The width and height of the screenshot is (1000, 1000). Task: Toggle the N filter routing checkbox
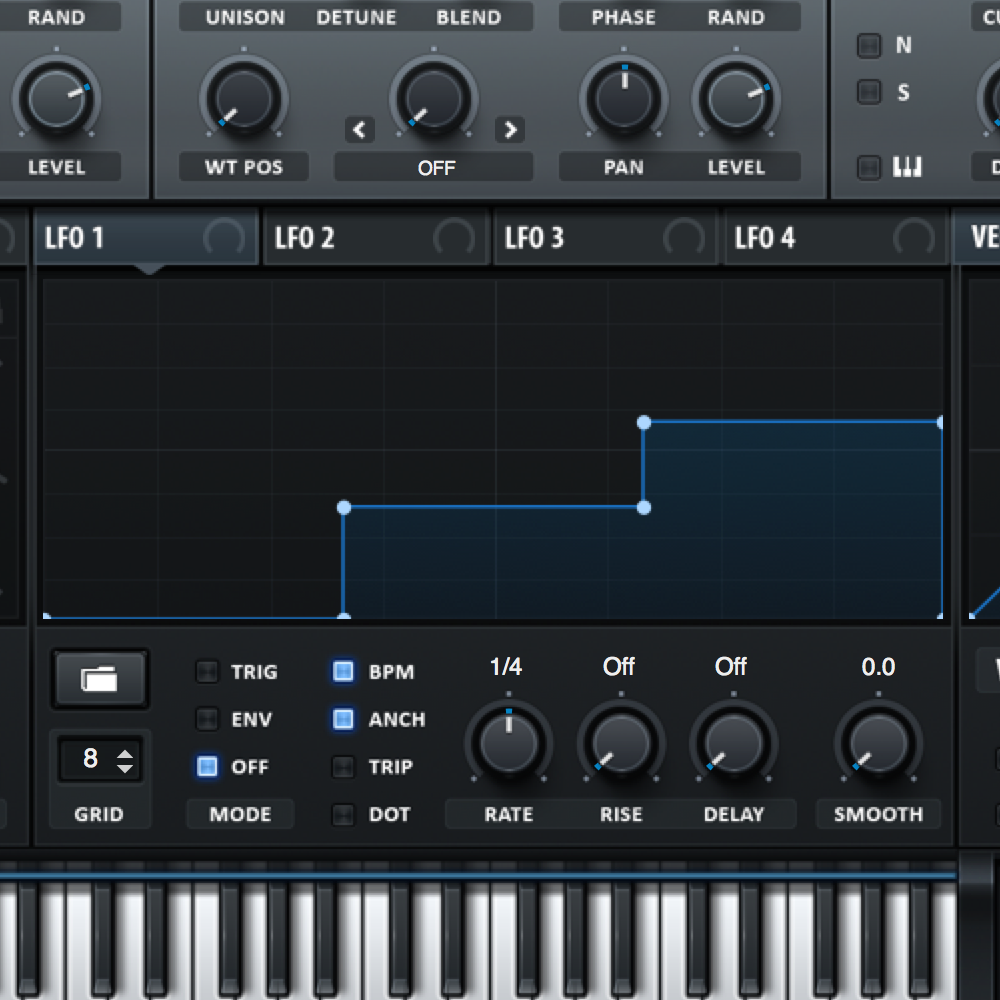(x=869, y=45)
